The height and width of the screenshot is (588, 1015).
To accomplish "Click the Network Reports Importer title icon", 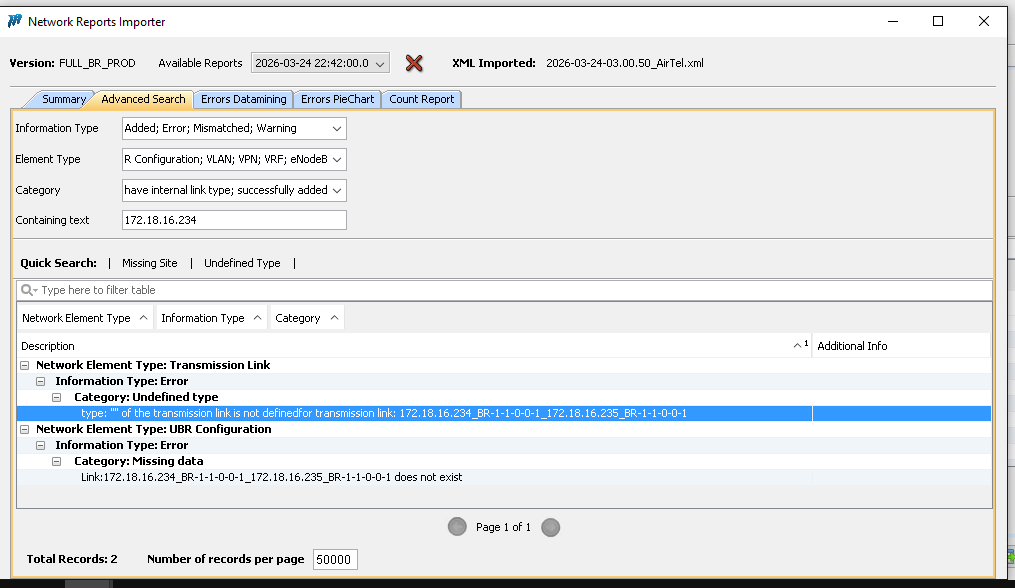I will point(15,21).
